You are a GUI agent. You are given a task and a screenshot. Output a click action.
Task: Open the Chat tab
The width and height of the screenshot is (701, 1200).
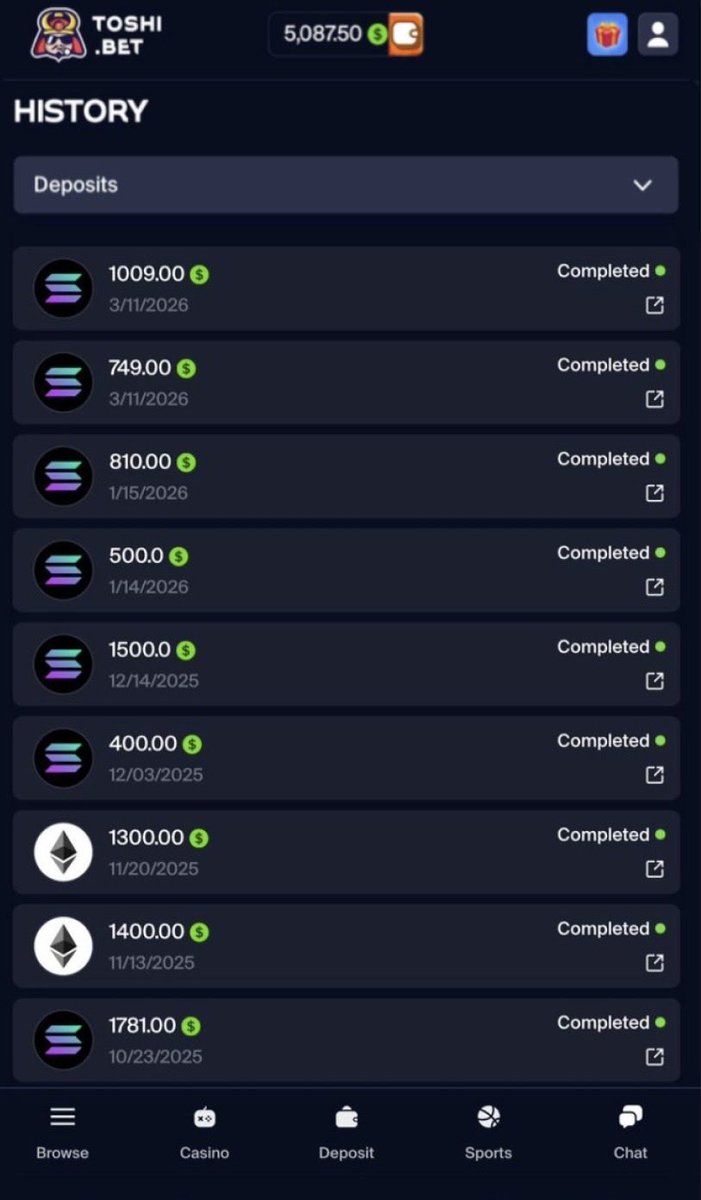point(630,1132)
